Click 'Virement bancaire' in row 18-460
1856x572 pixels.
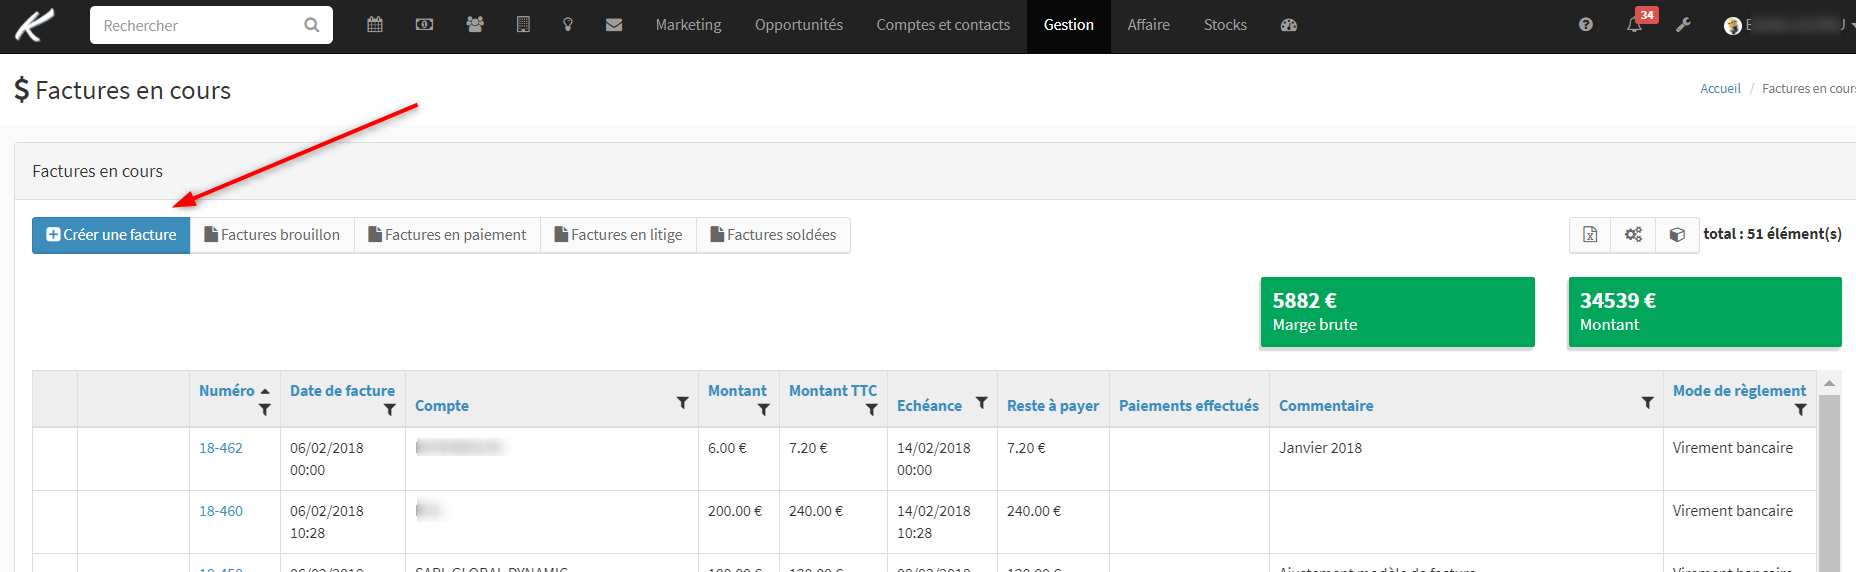click(1733, 511)
